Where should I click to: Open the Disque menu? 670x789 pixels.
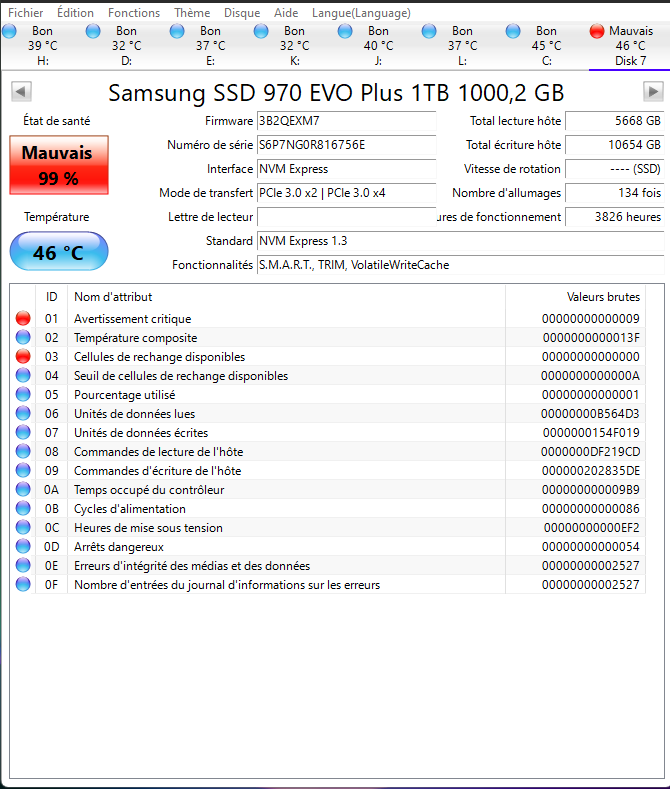(242, 13)
